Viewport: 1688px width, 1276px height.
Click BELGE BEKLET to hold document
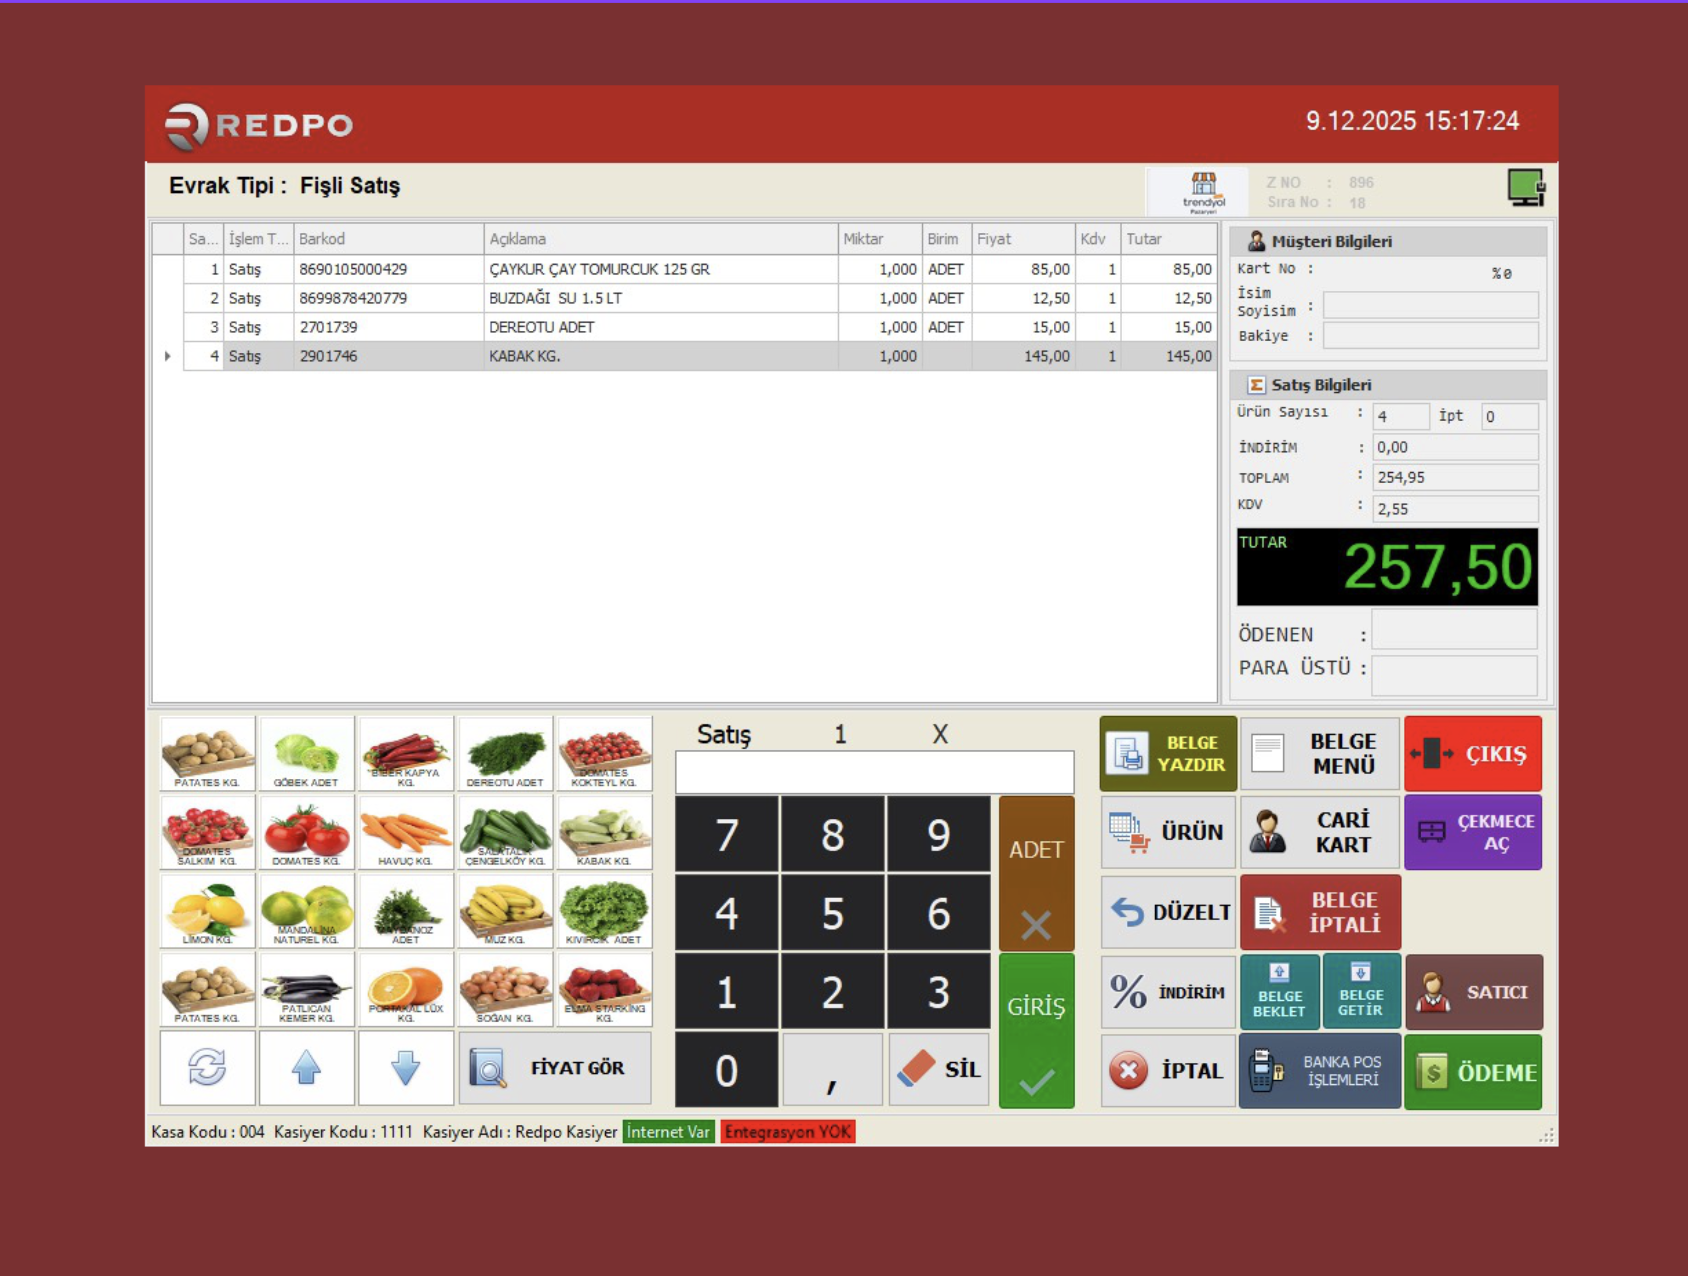pos(1279,991)
